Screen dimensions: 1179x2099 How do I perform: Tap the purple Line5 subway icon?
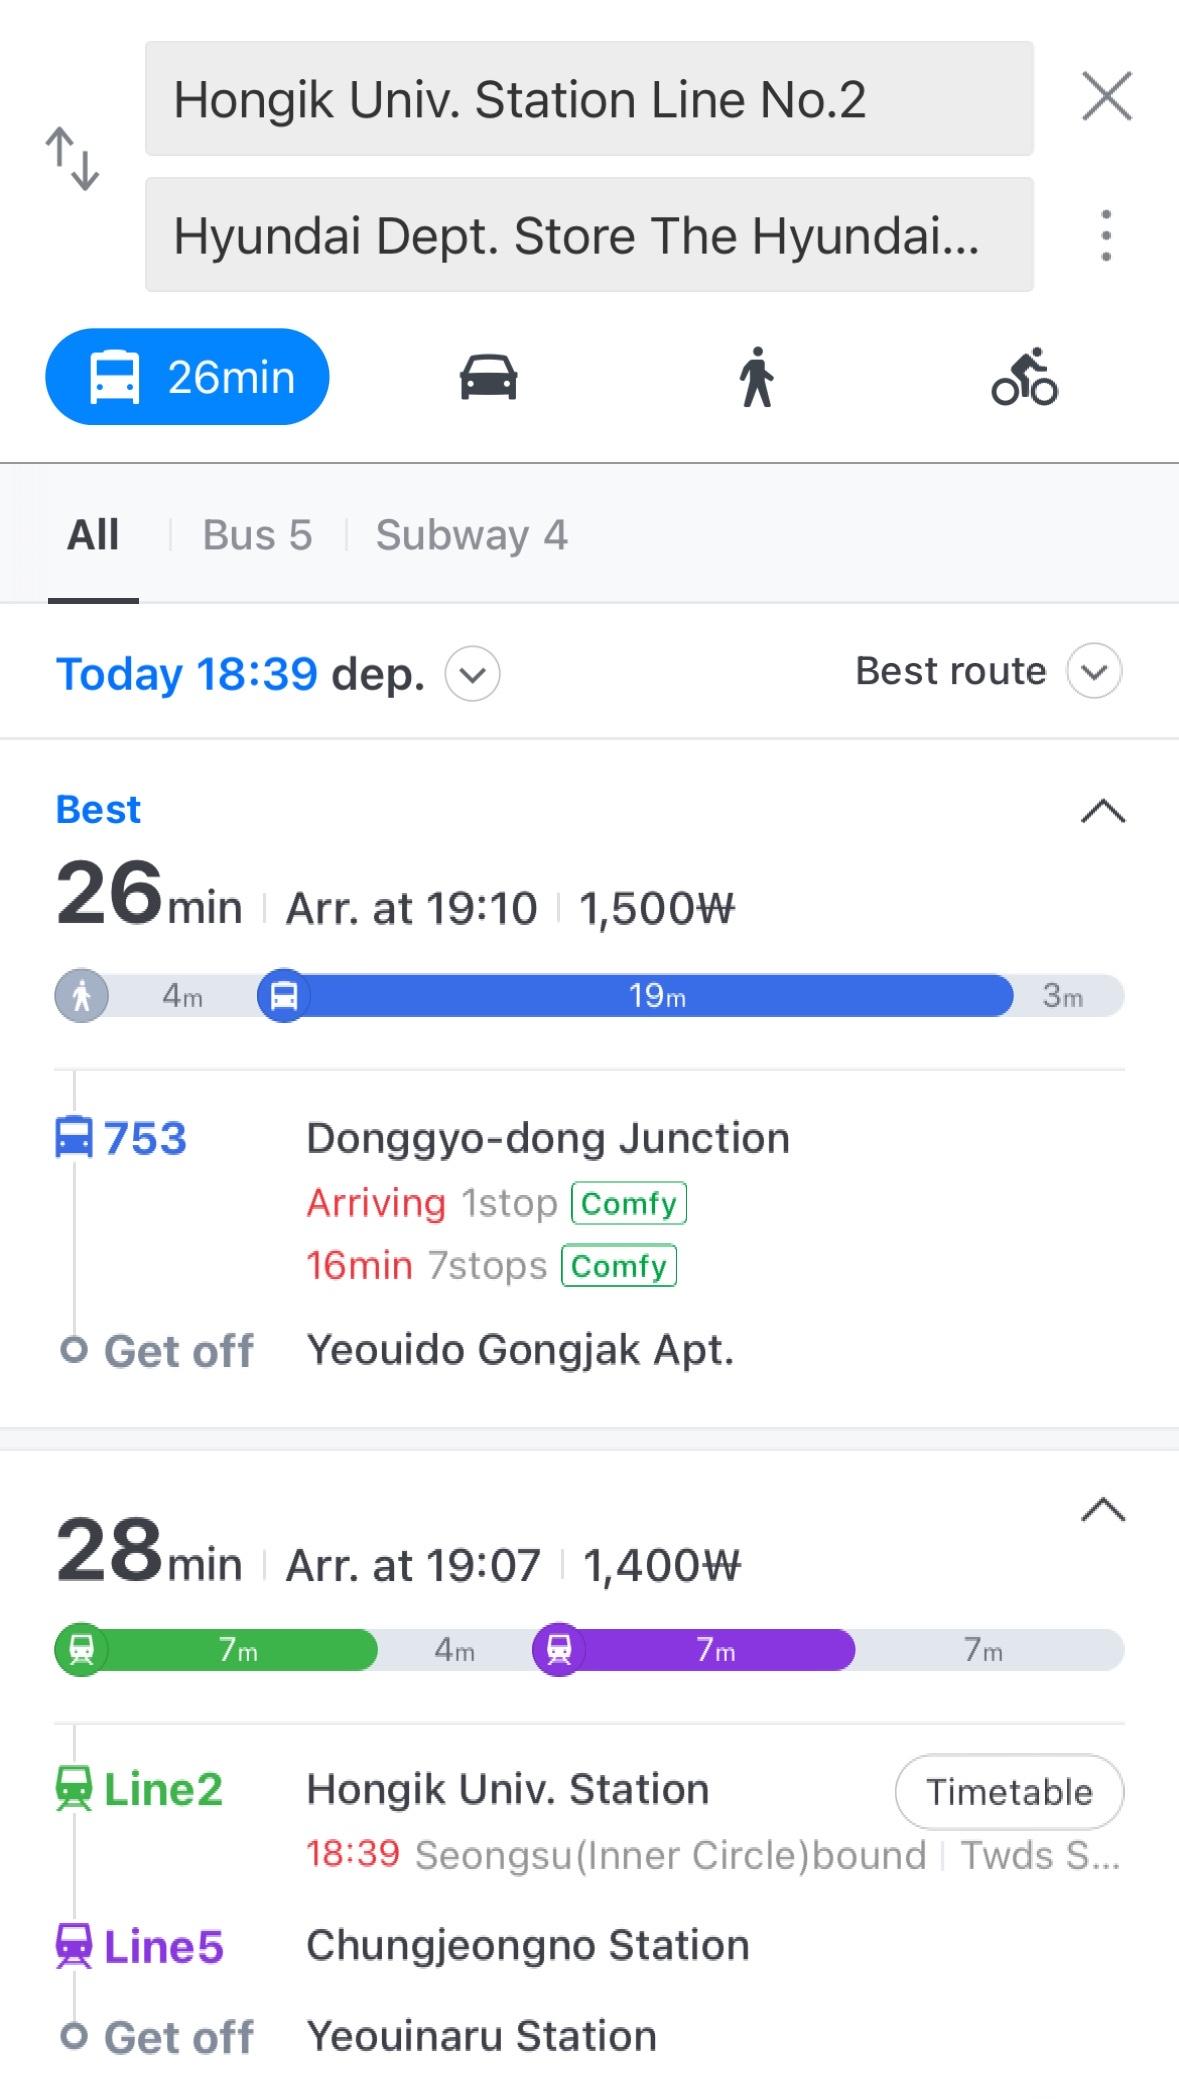click(x=74, y=1946)
